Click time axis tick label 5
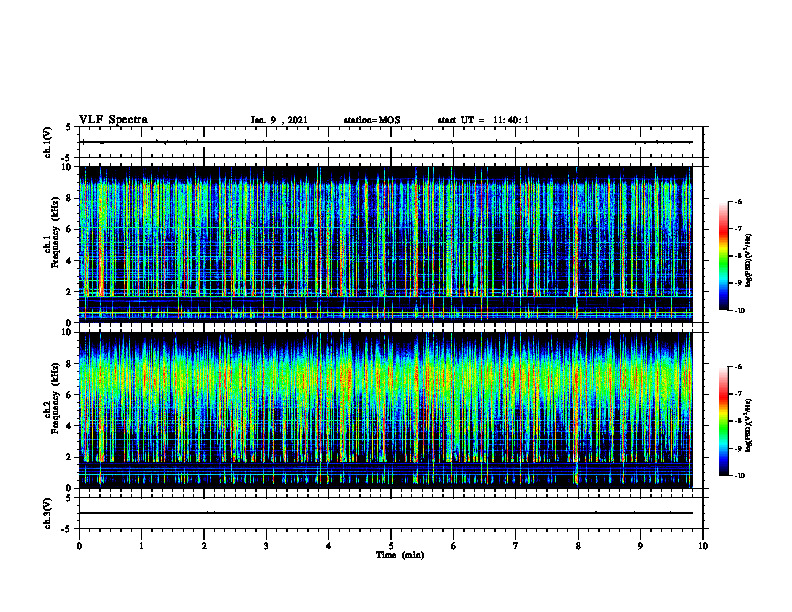Screen dimensions: 792x612 coord(391,546)
